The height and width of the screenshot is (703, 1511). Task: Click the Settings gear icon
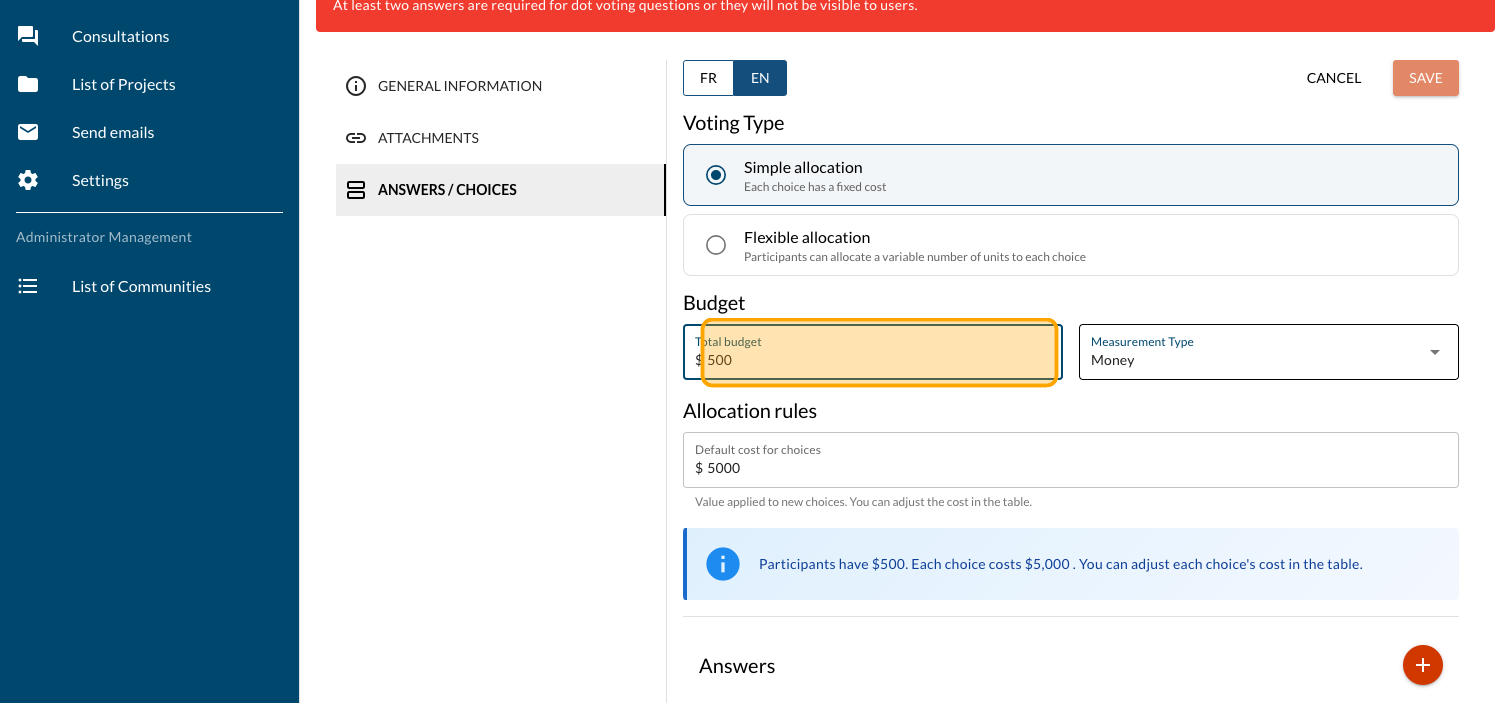click(28, 181)
